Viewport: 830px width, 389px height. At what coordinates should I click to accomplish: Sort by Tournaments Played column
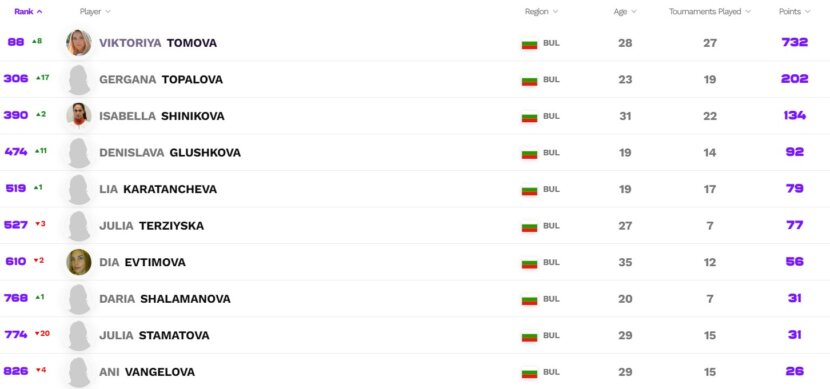(x=710, y=11)
